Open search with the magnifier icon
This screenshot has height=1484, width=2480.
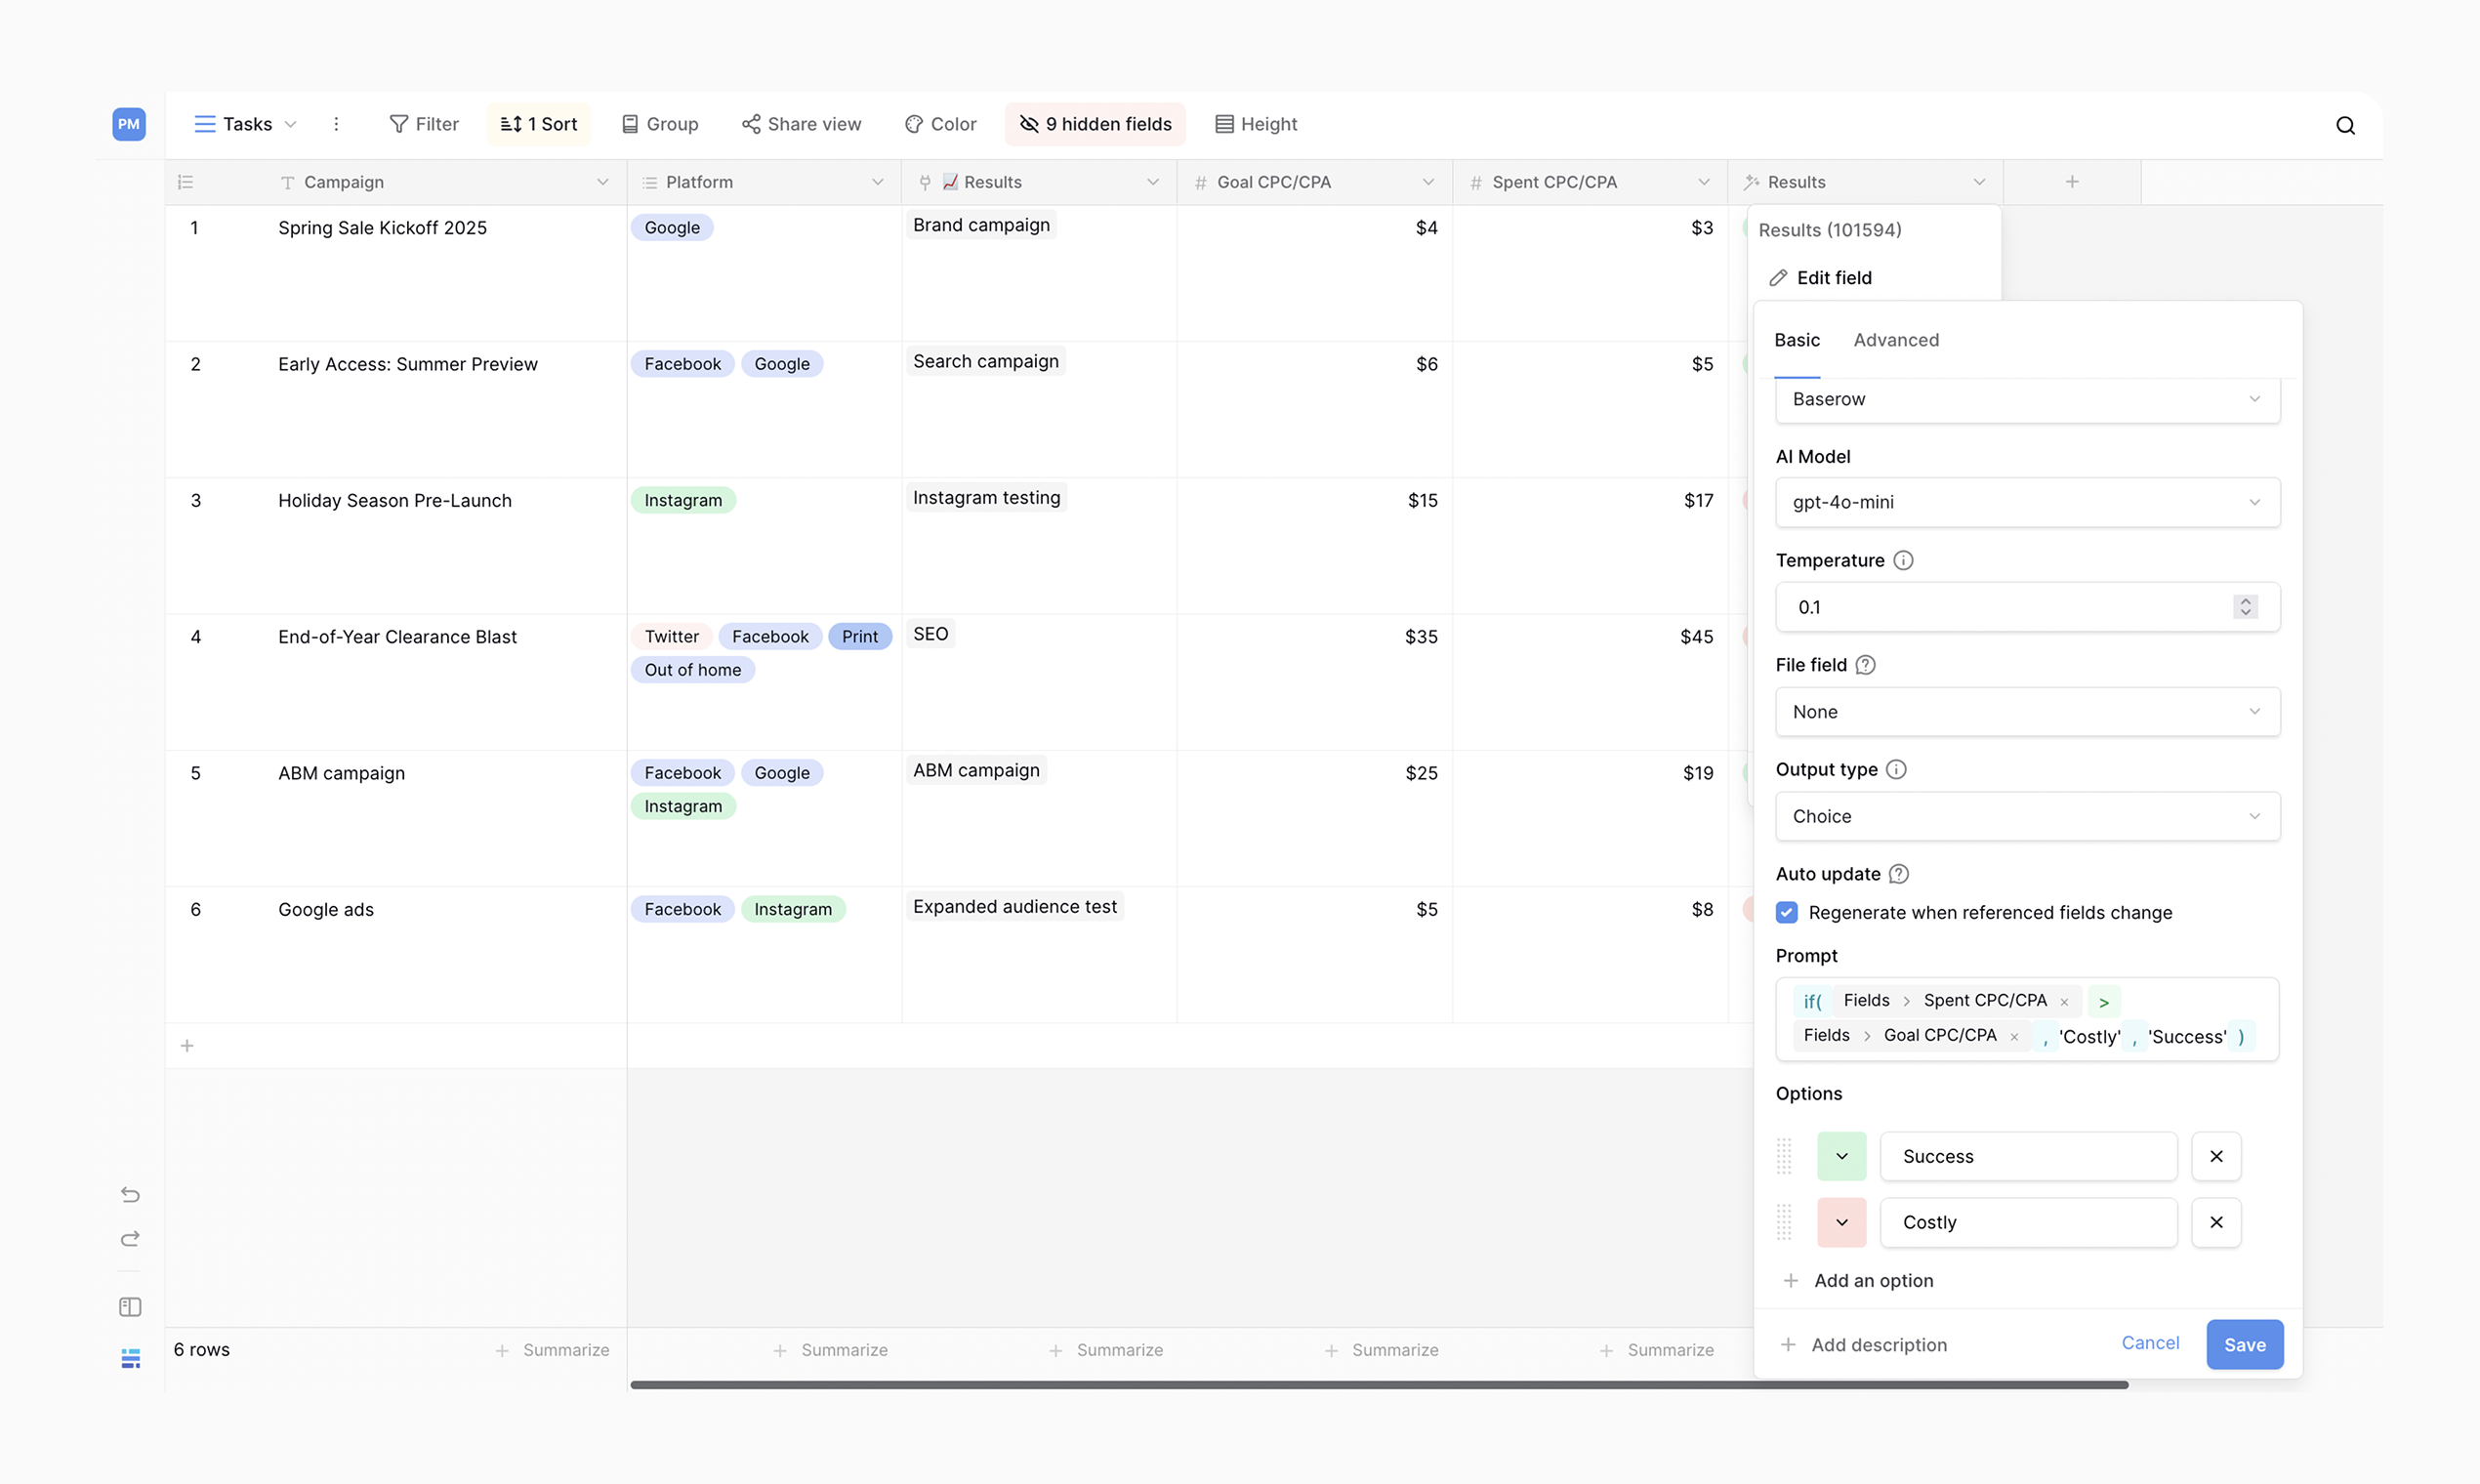pos(2345,124)
